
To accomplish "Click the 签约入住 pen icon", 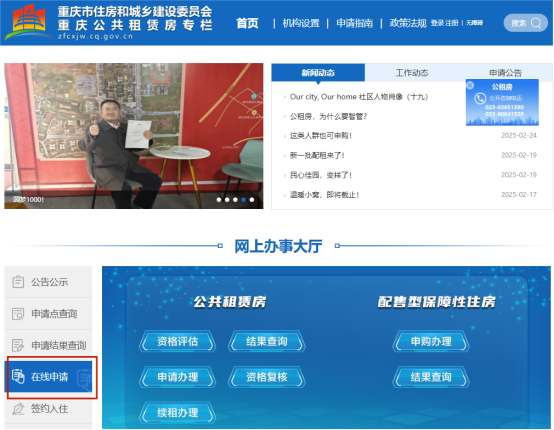I will point(18,408).
